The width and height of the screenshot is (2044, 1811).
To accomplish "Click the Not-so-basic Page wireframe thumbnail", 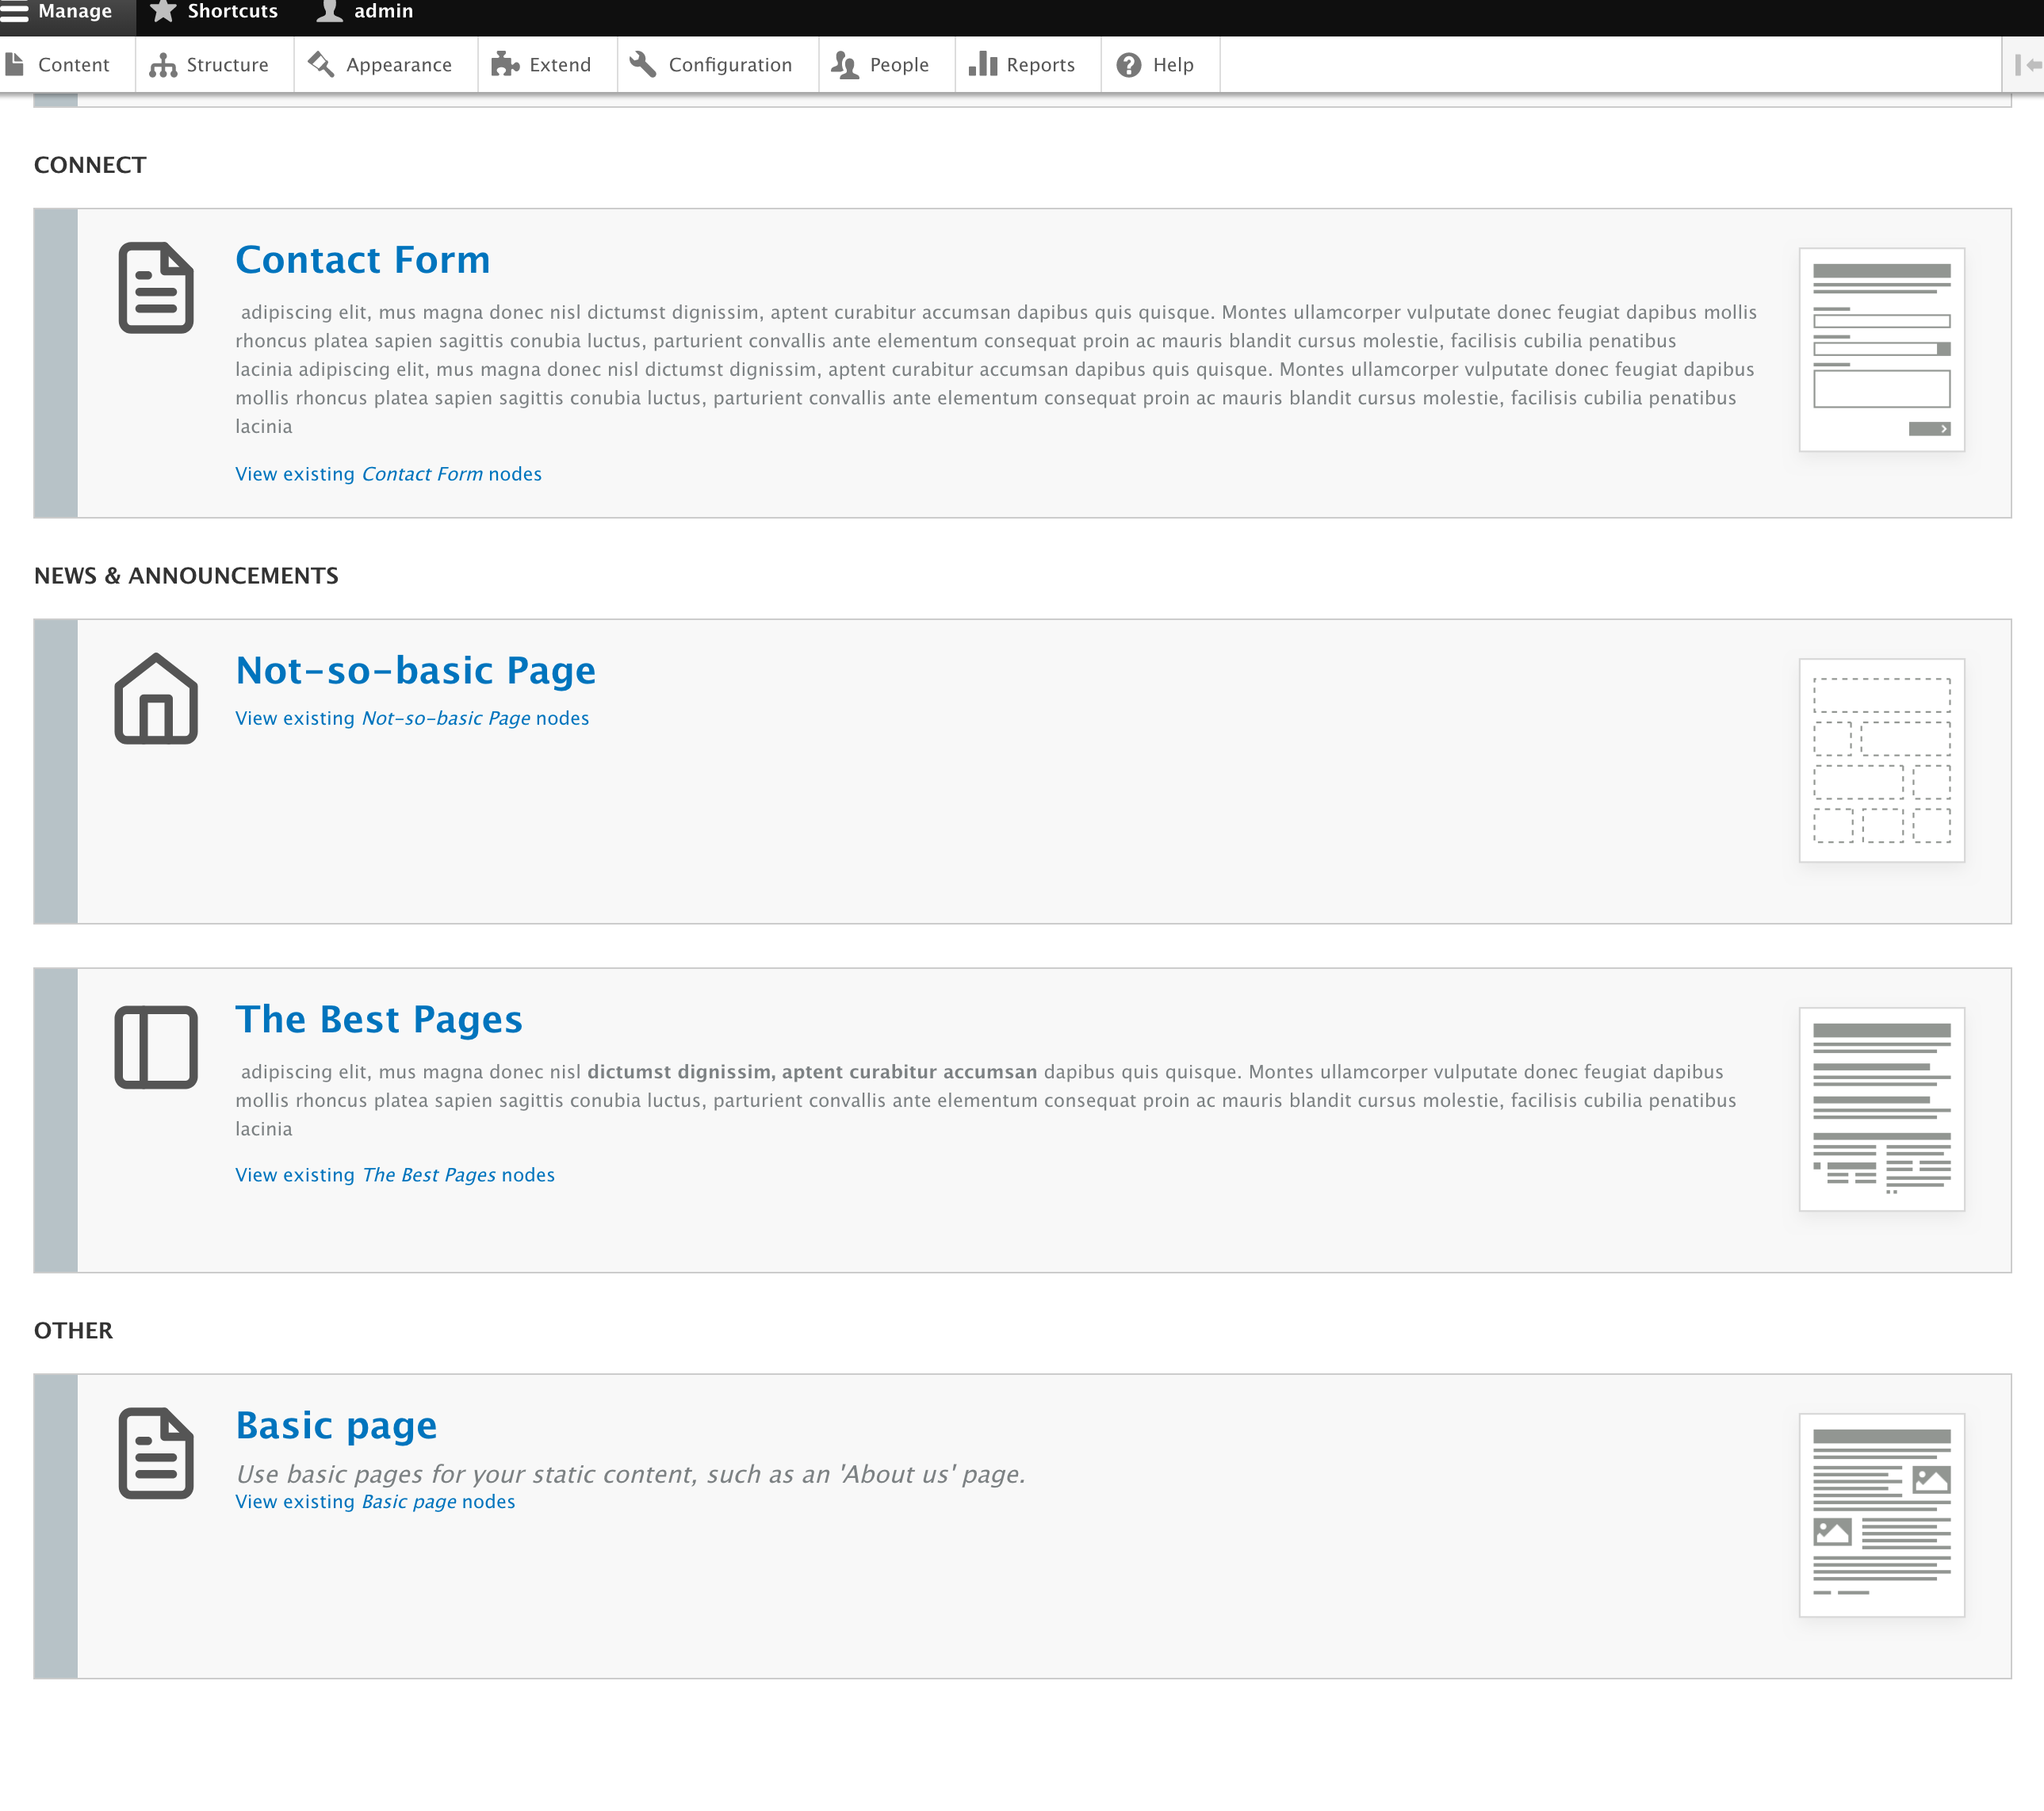I will click(1881, 760).
